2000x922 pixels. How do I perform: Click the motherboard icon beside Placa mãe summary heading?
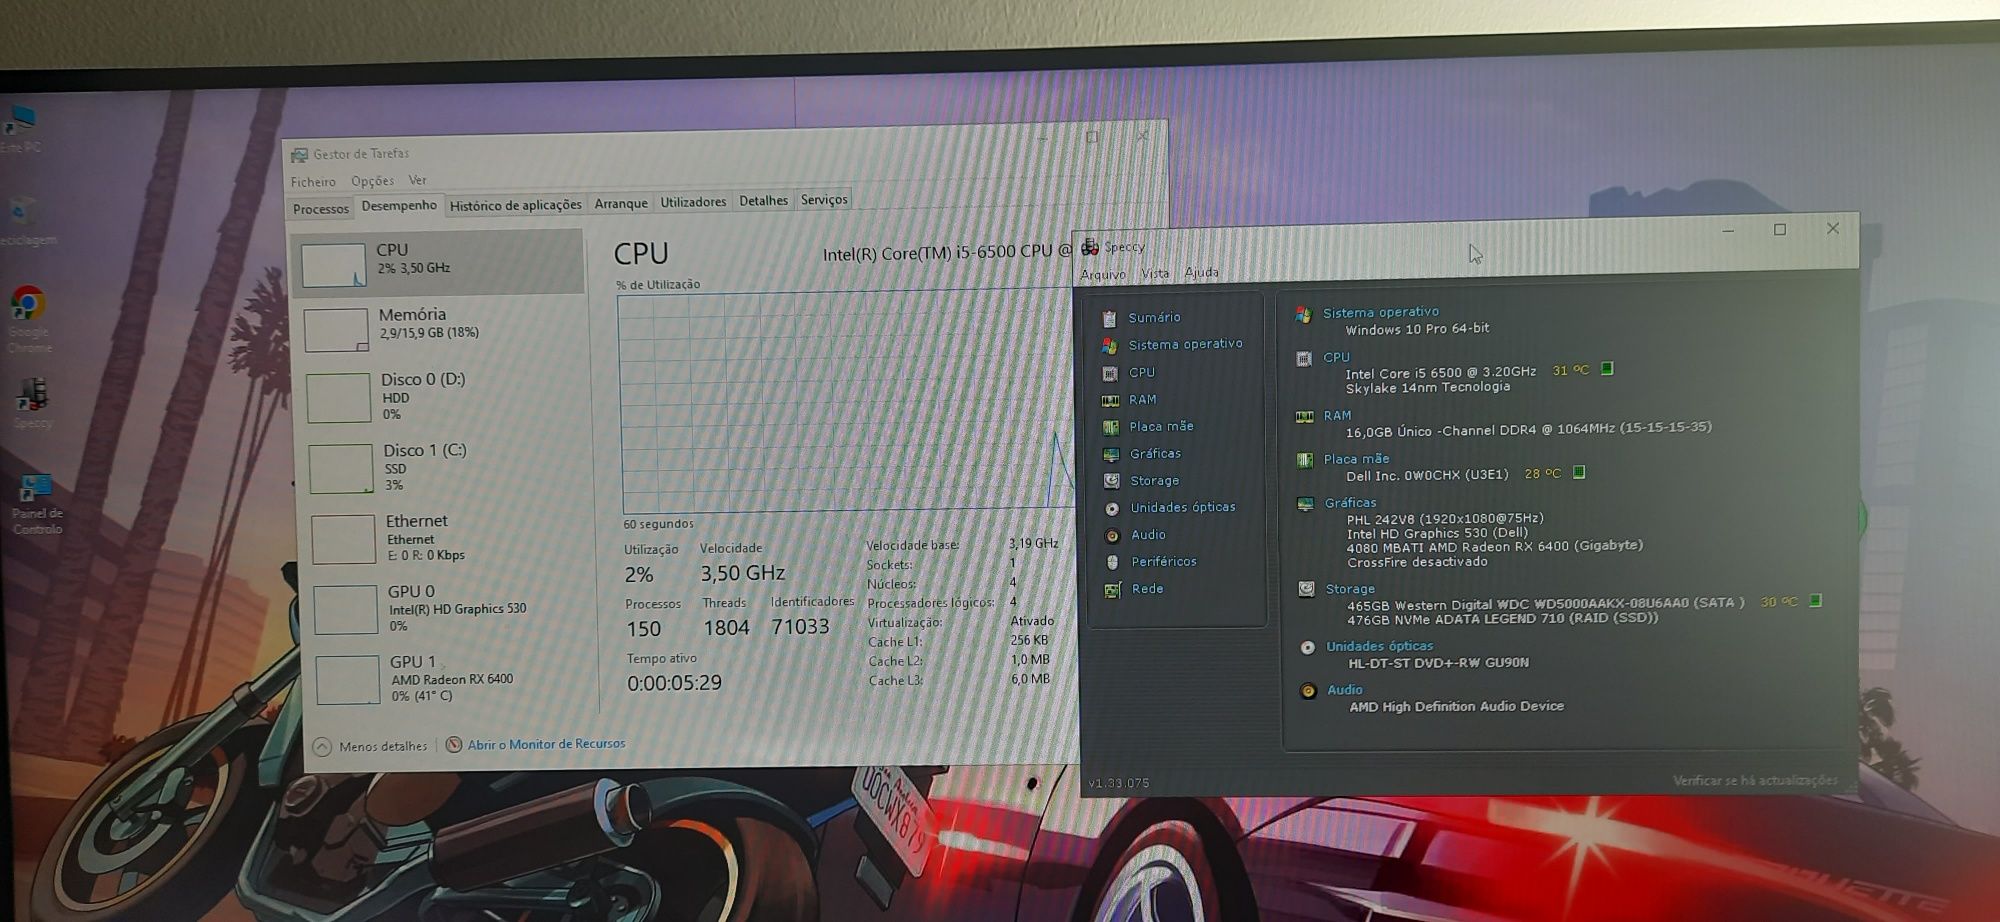click(x=1305, y=460)
